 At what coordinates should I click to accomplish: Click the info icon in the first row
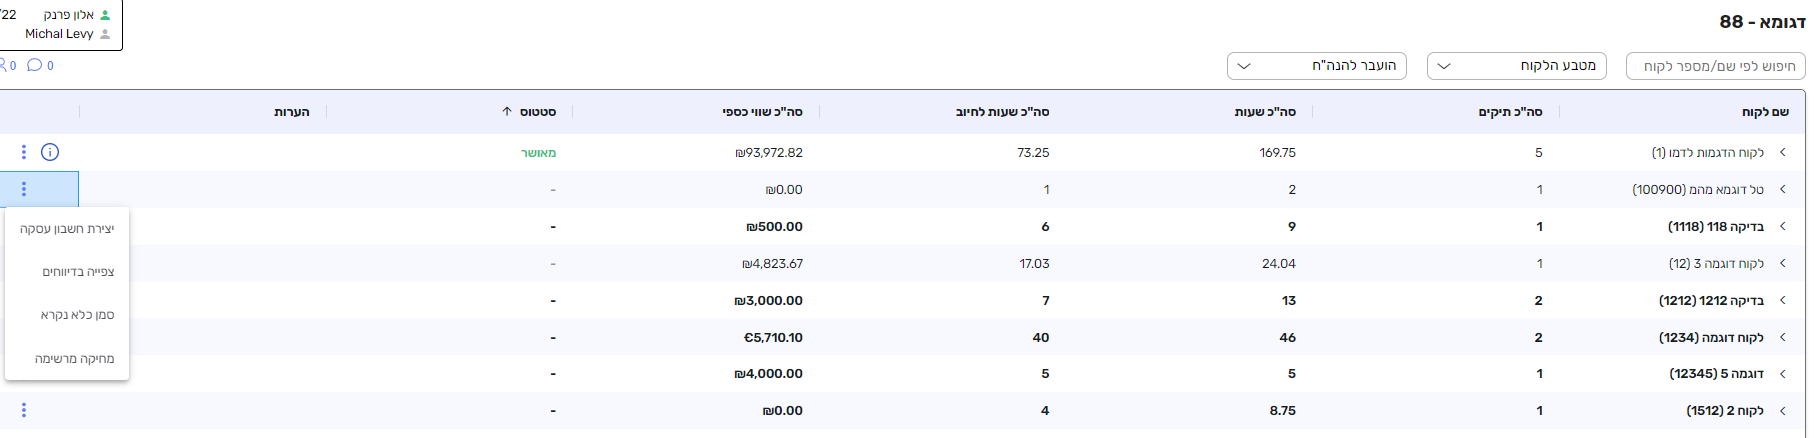[50, 152]
